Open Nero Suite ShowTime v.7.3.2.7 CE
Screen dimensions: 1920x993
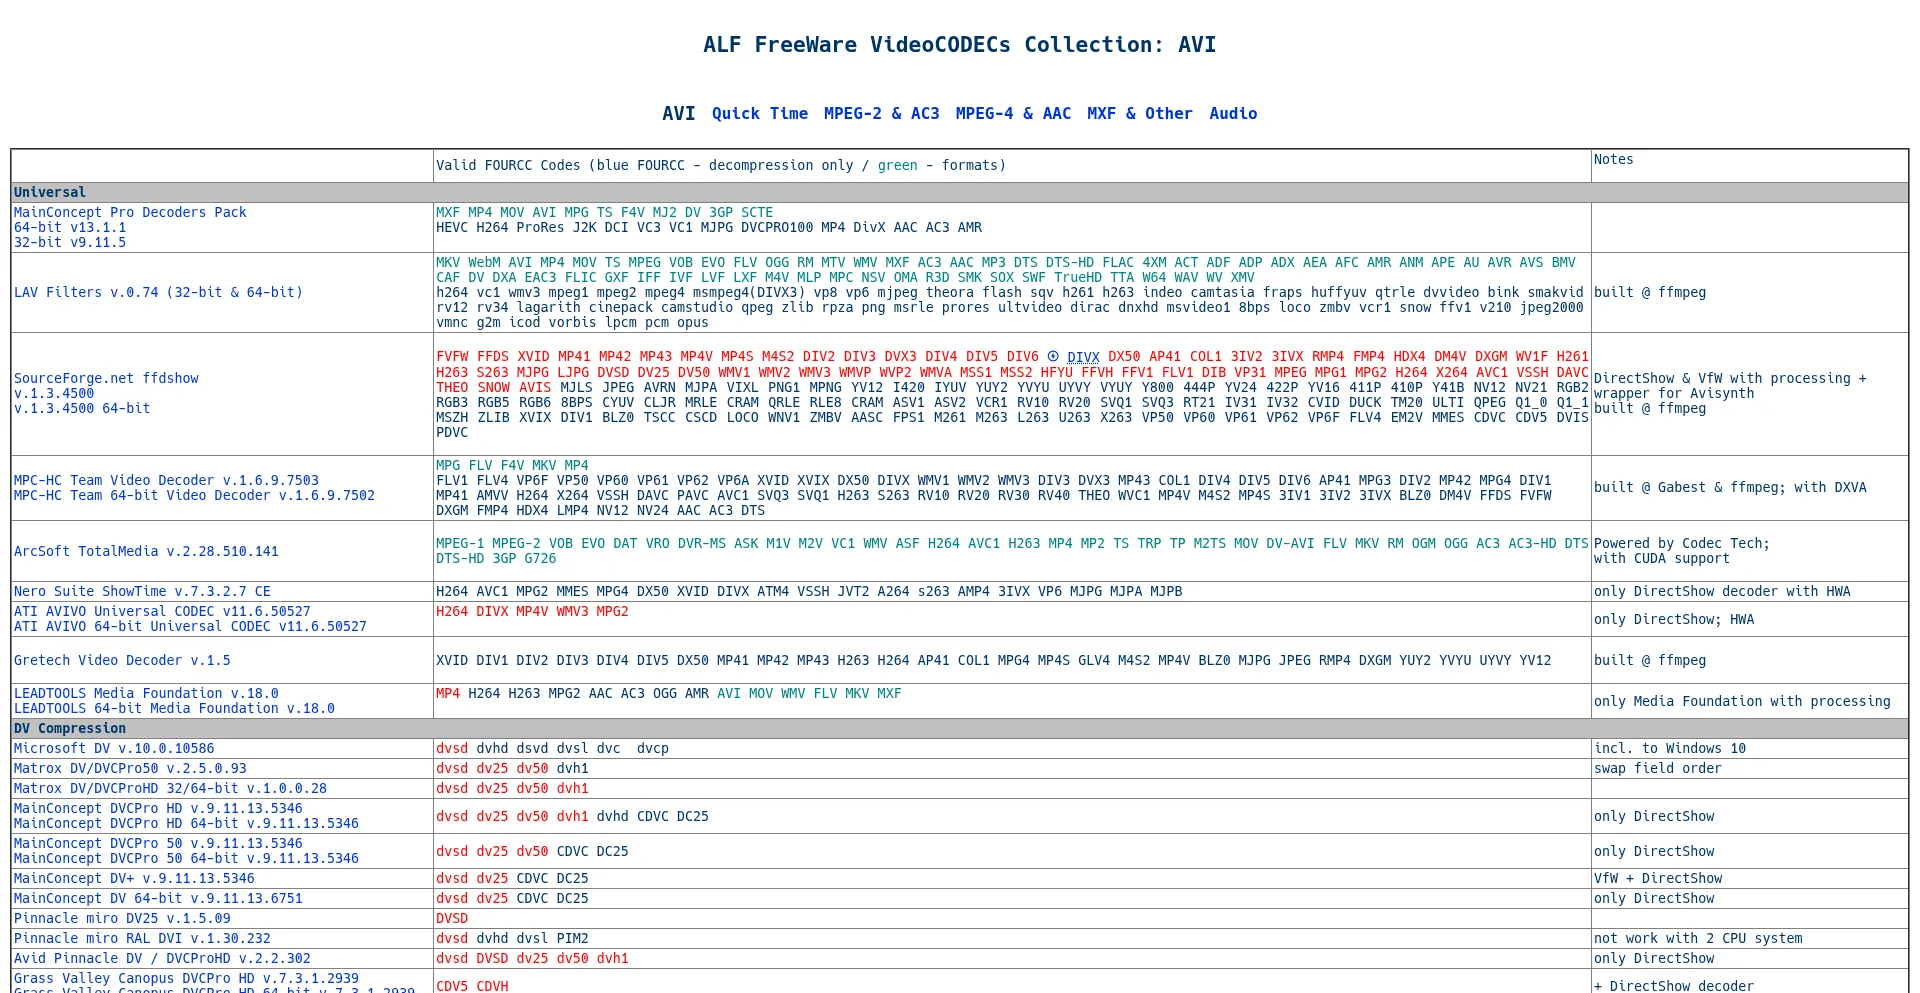point(142,591)
